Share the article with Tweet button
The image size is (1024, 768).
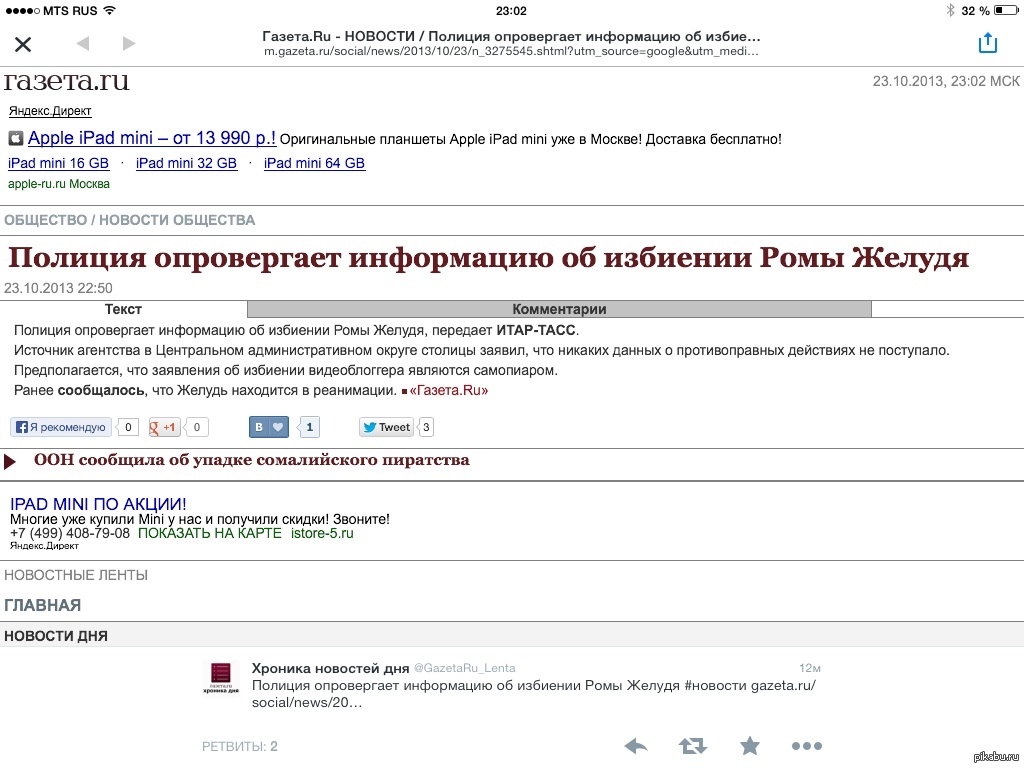point(387,427)
